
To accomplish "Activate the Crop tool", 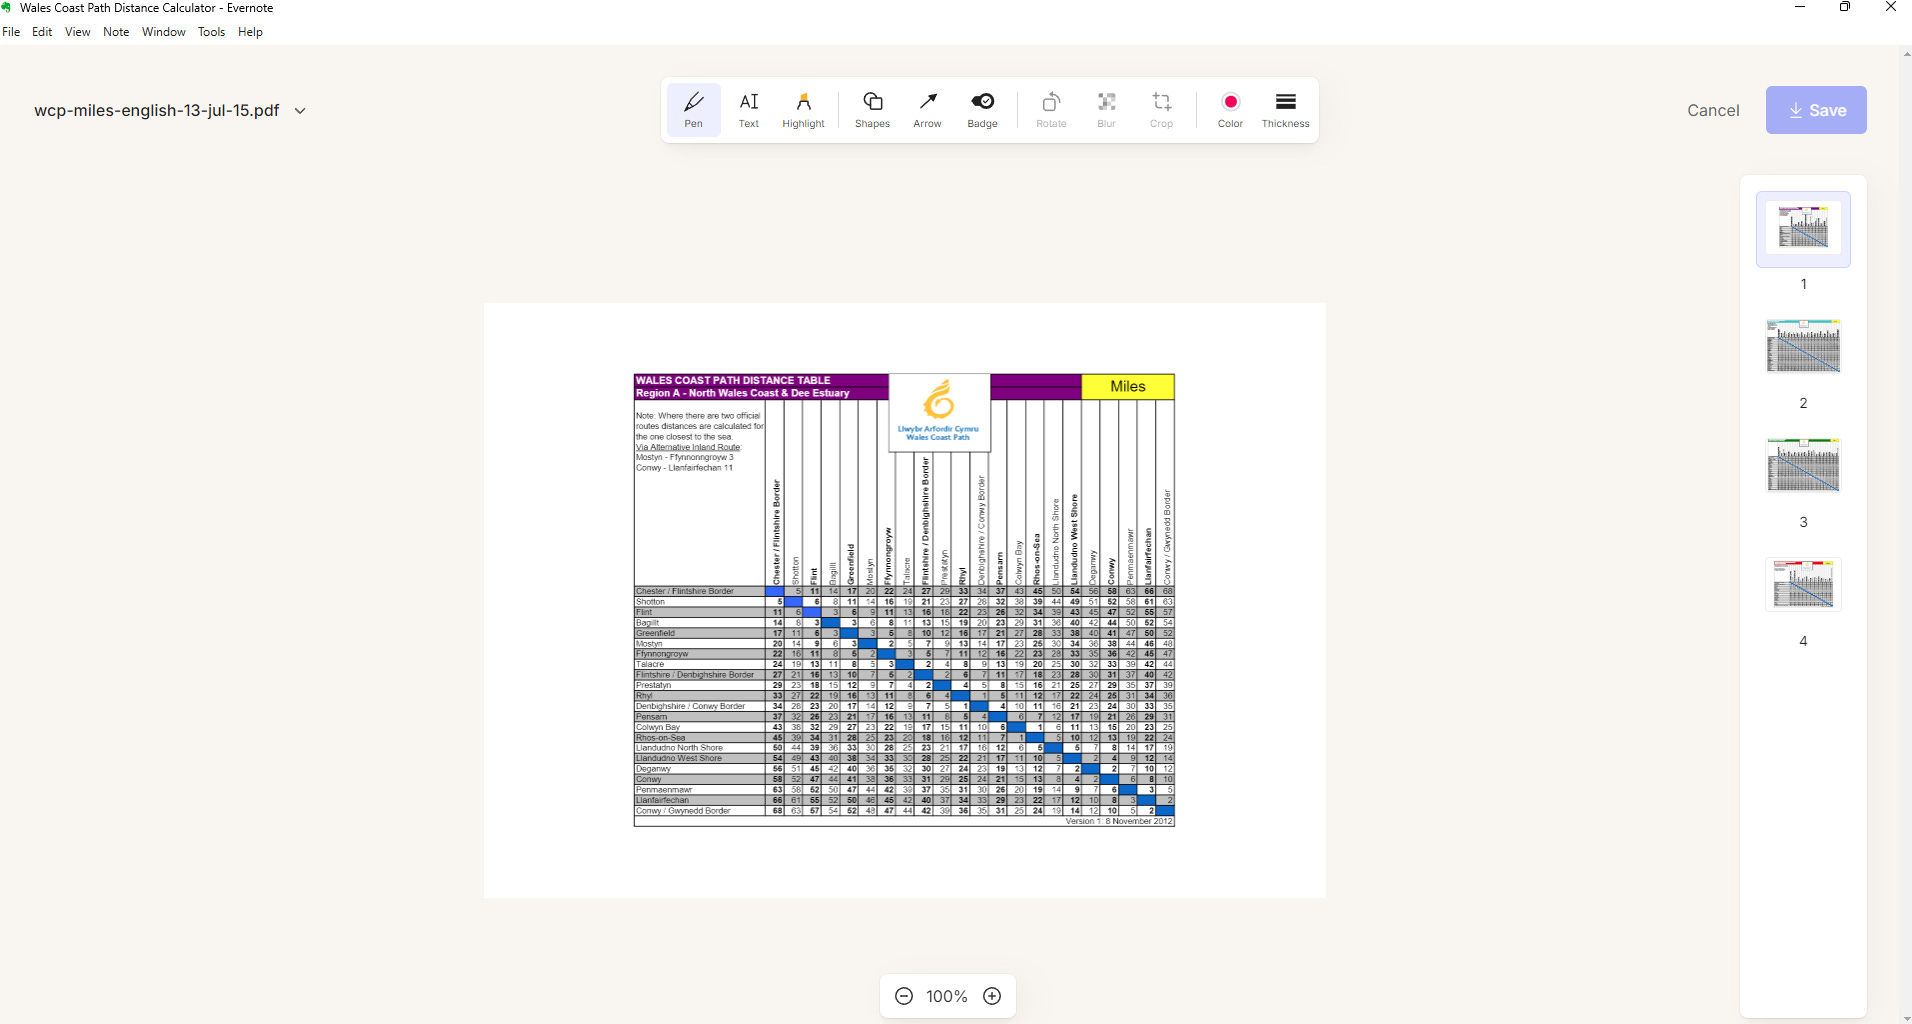I will (1160, 109).
